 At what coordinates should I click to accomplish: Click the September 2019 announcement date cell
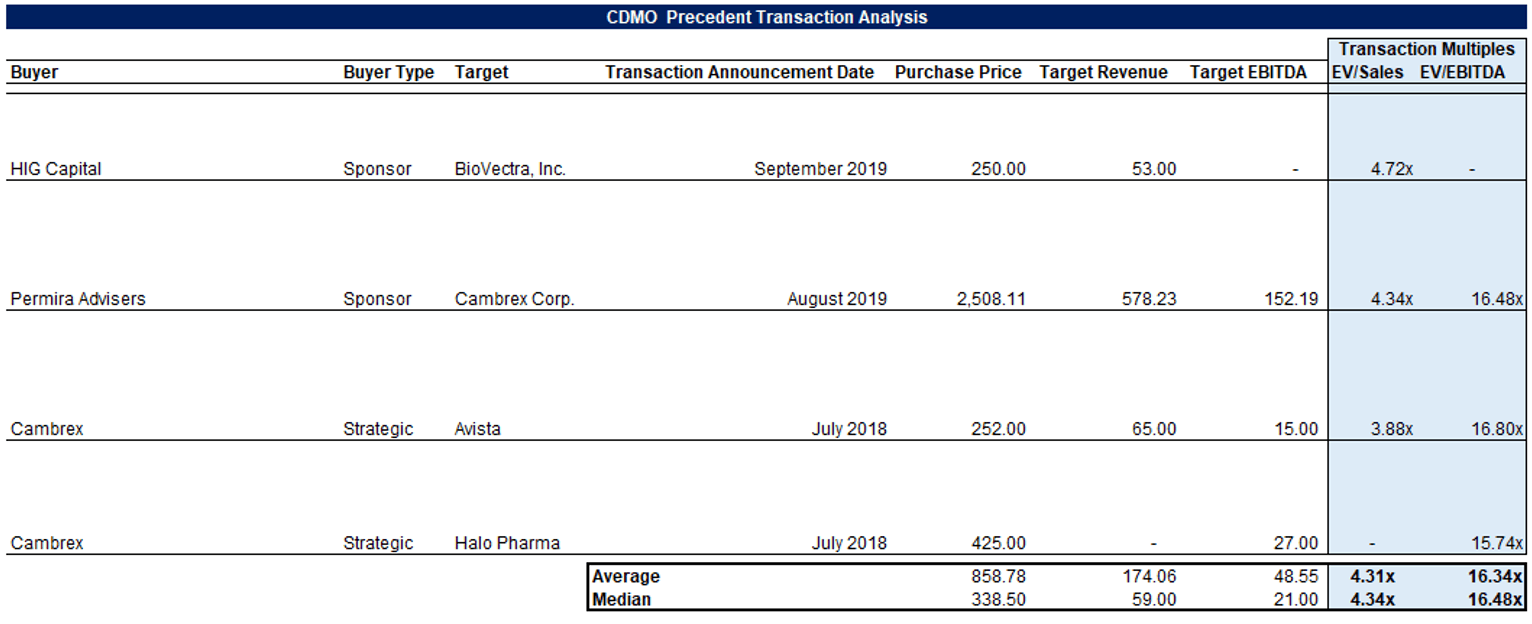coord(820,169)
